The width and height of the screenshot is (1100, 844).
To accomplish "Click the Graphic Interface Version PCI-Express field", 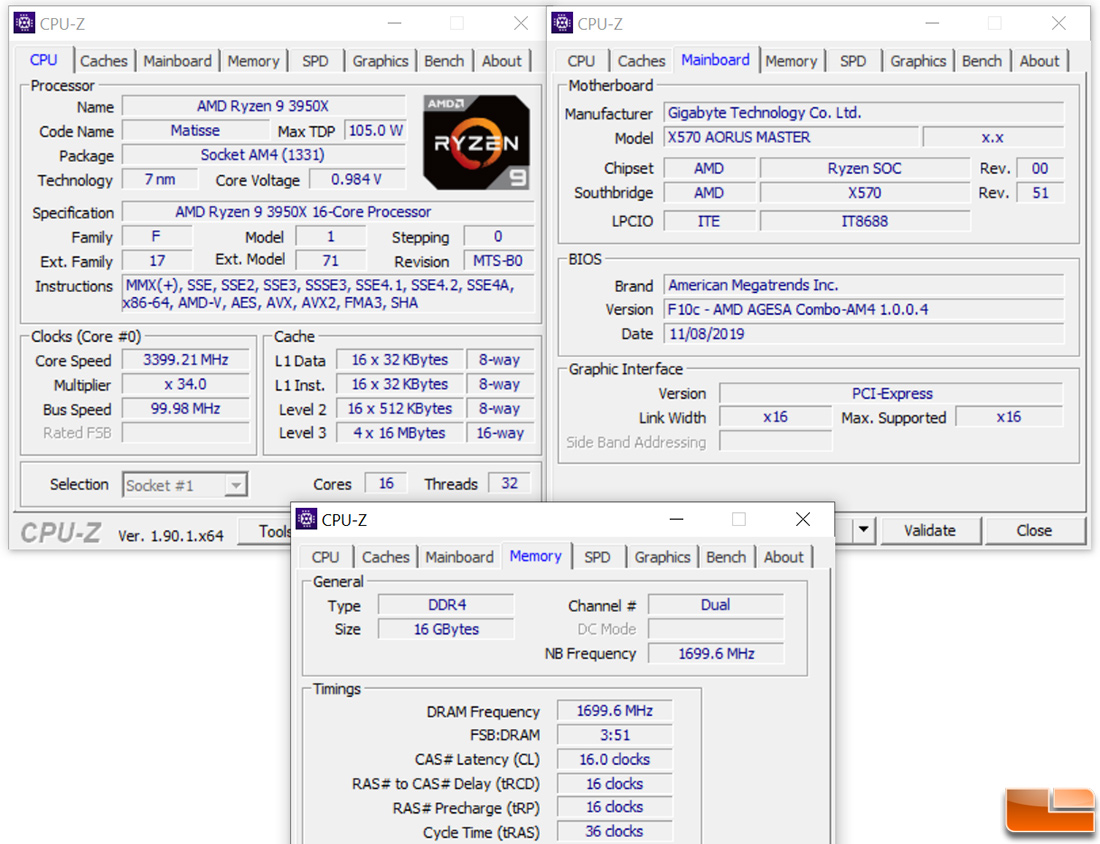I will [892, 394].
